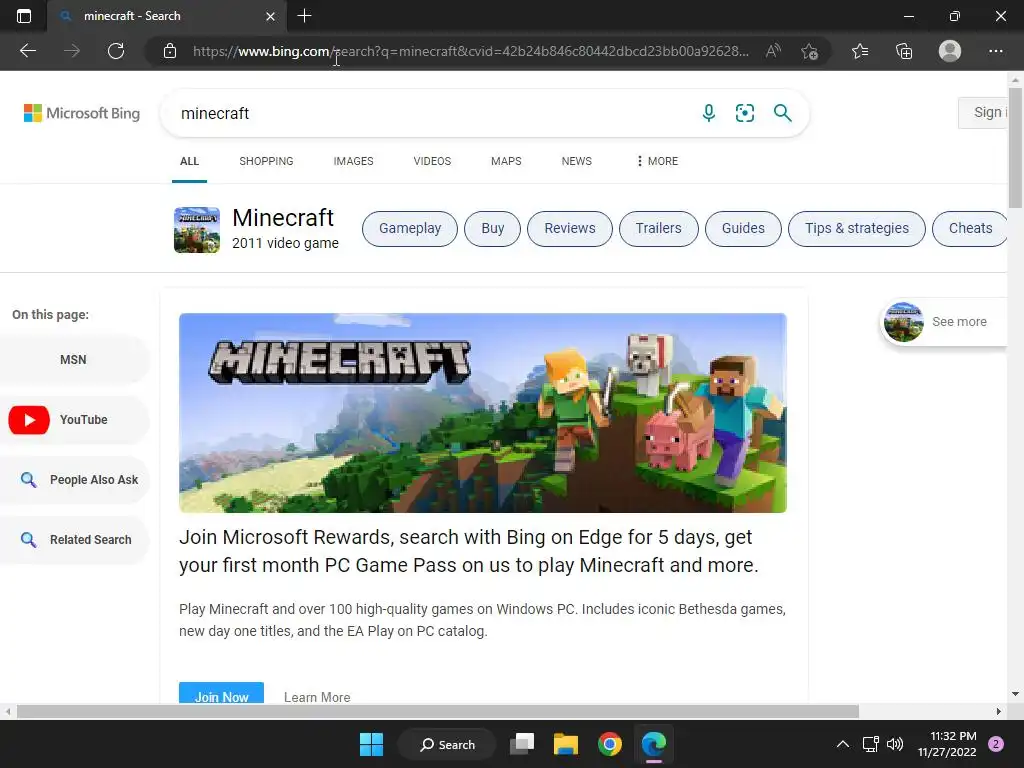The image size is (1024, 768).
Task: Switch to SHOPPING tab
Action: point(266,161)
